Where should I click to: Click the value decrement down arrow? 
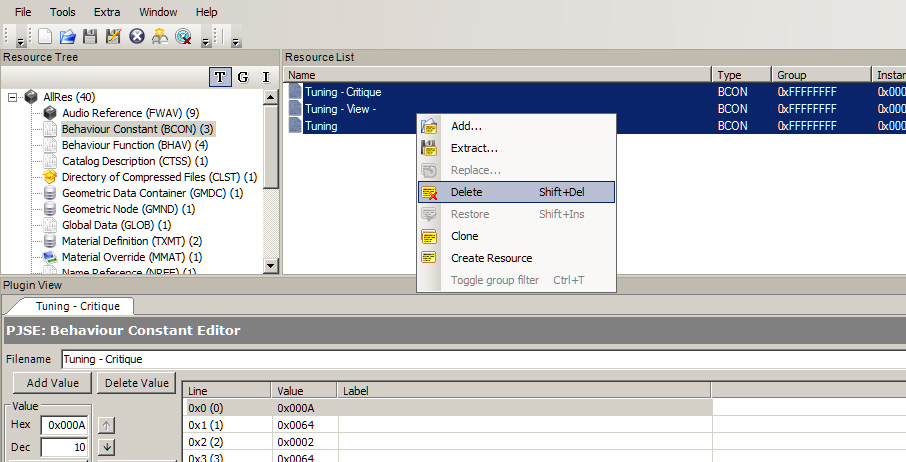point(108,447)
